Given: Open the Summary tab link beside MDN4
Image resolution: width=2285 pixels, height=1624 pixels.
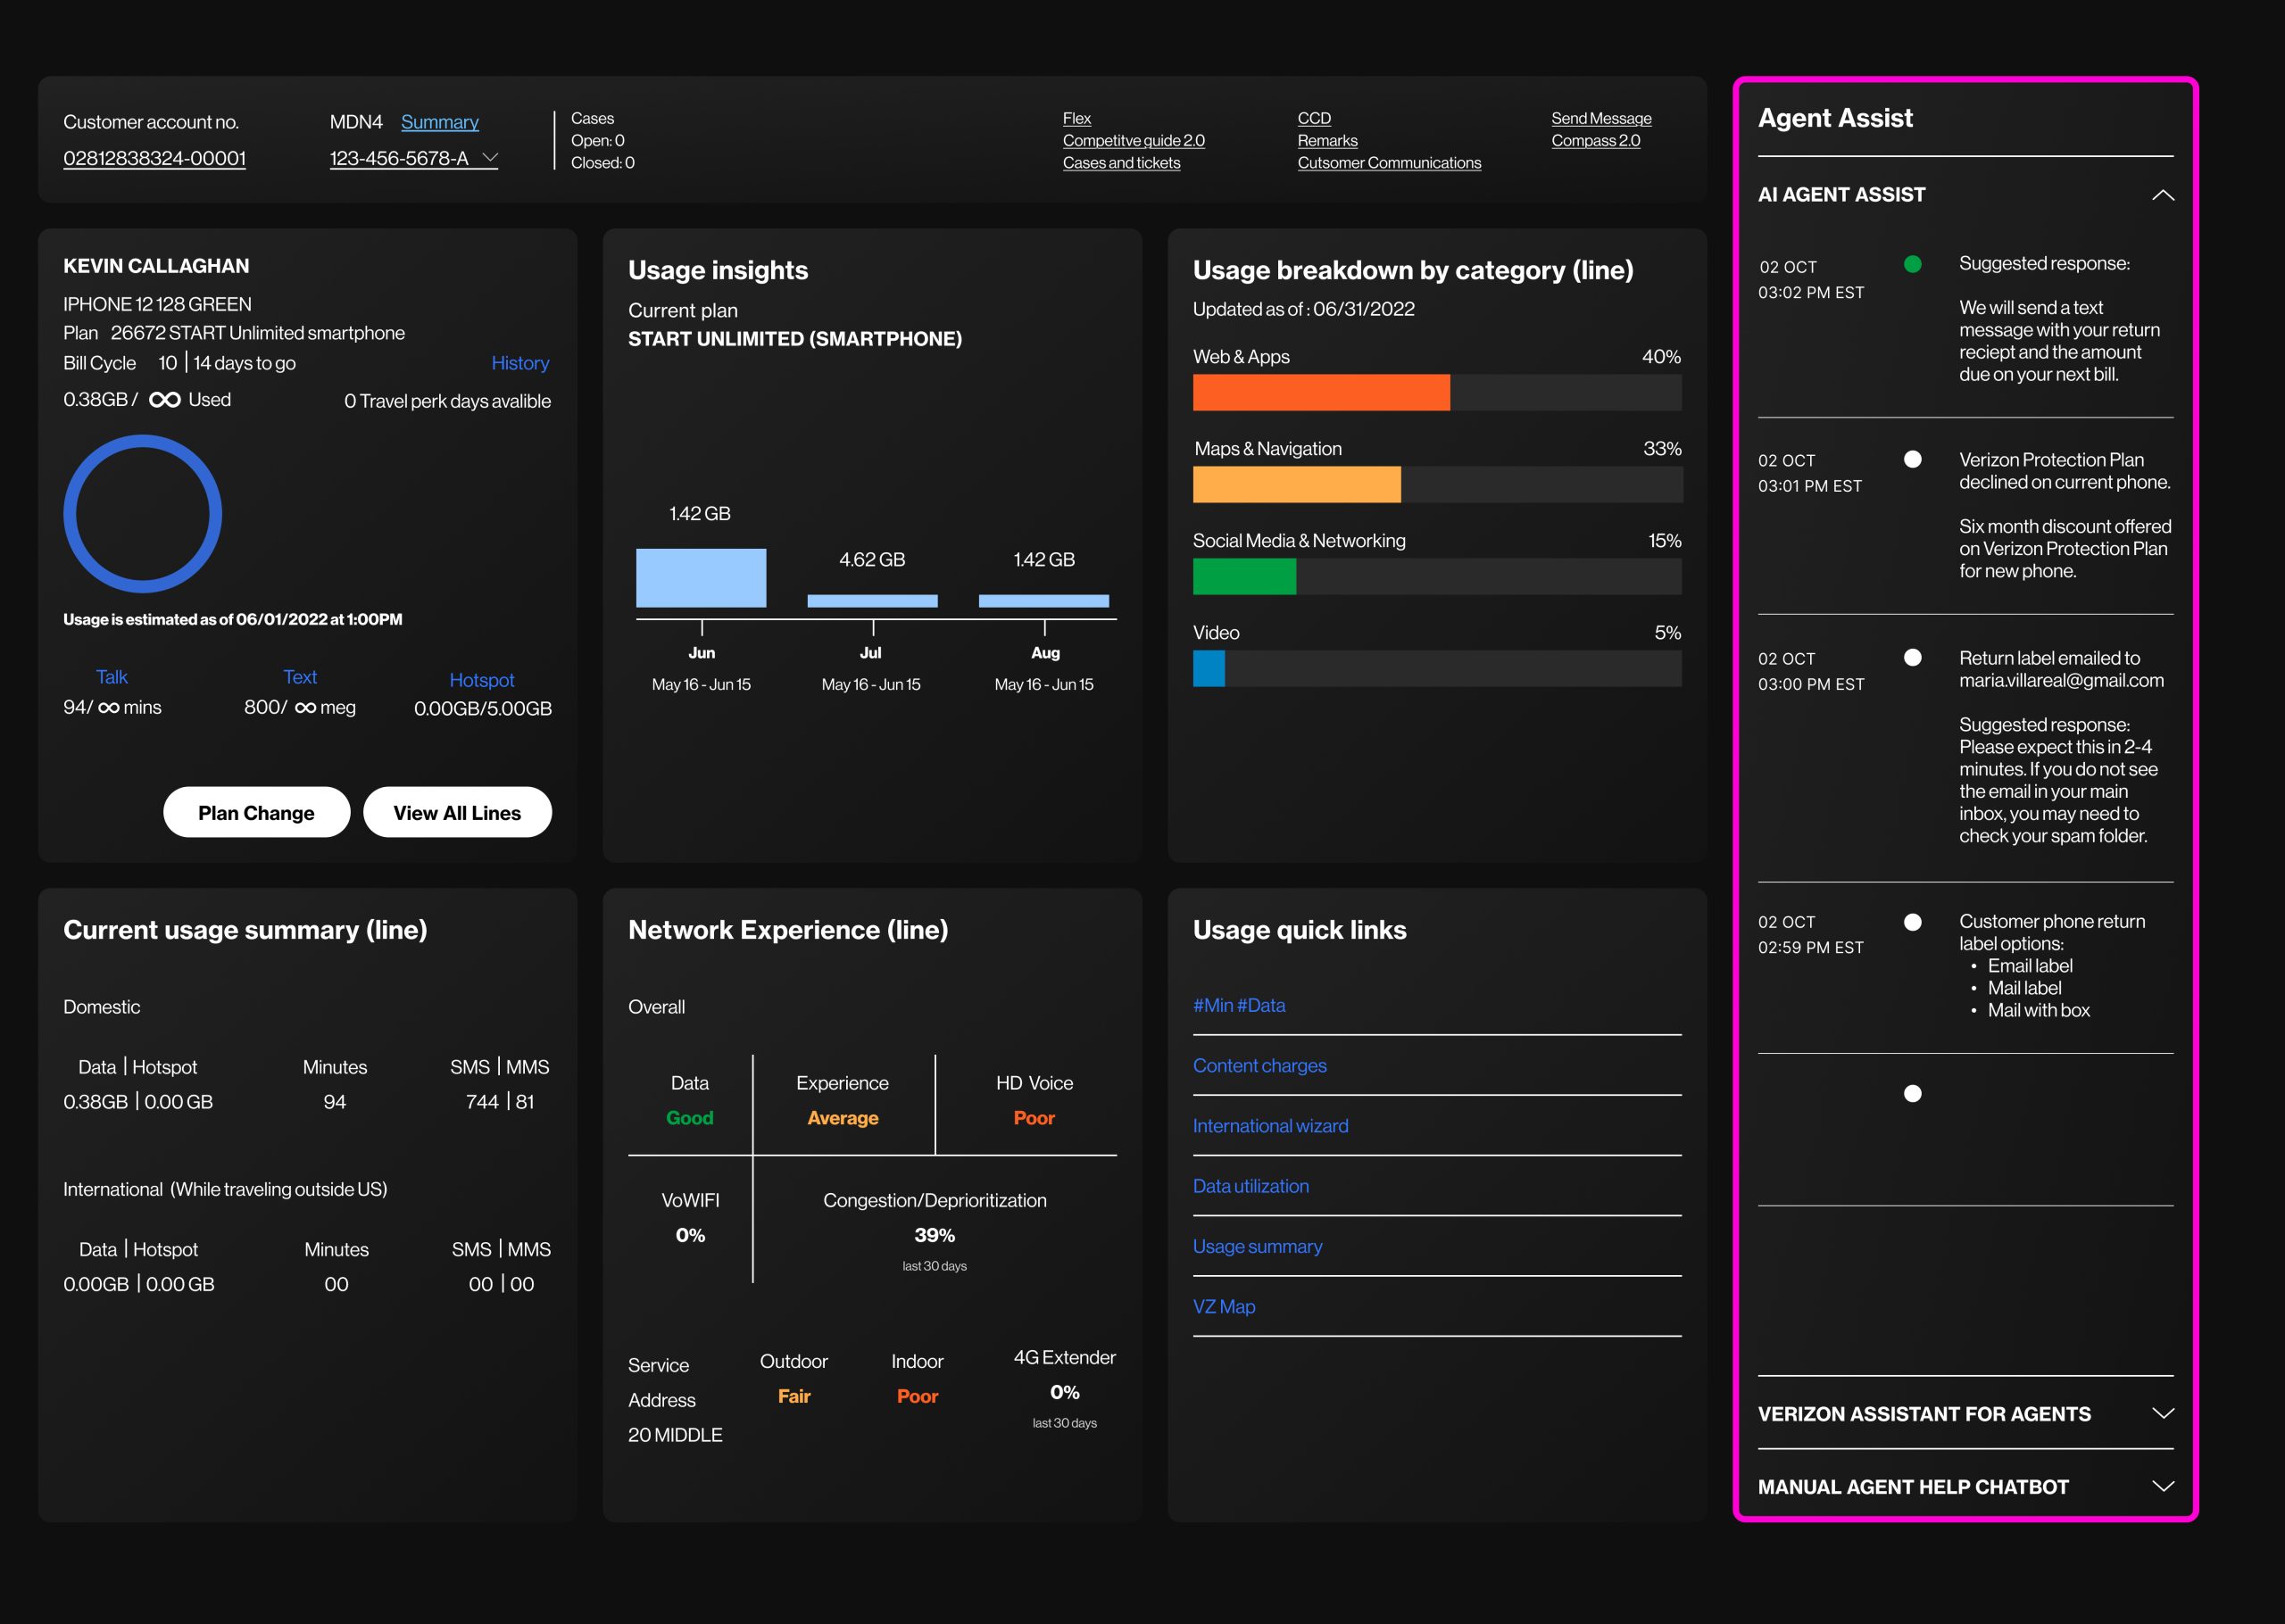Looking at the screenshot, I should (x=439, y=122).
